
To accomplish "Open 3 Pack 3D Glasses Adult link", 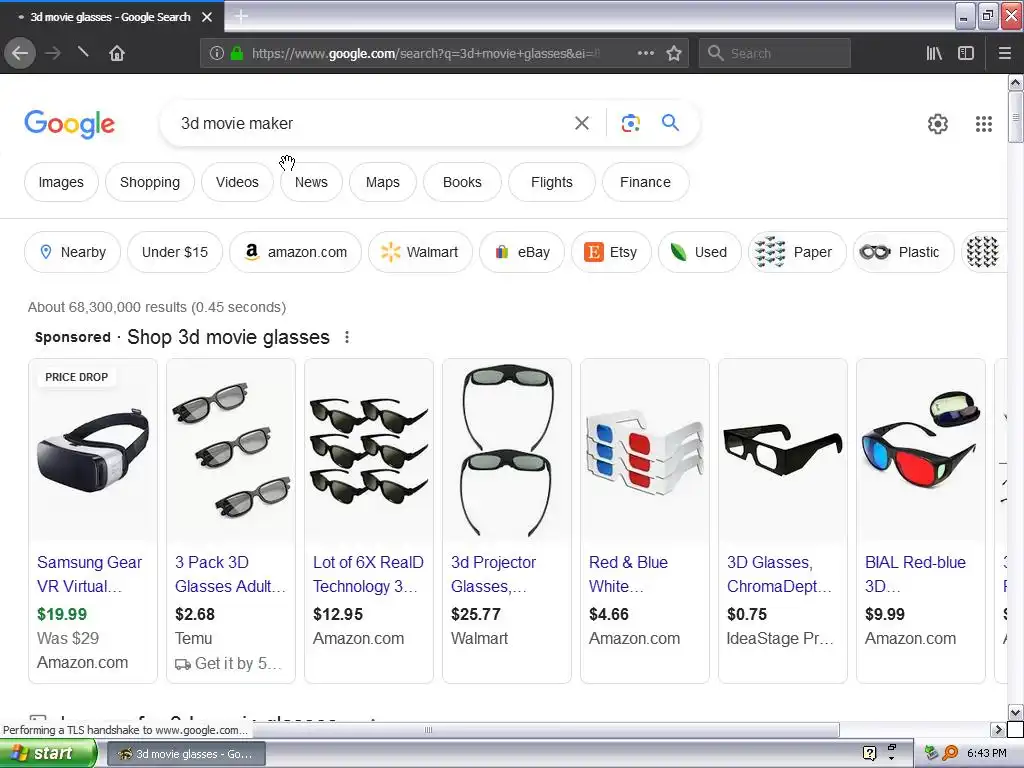I will pos(231,574).
